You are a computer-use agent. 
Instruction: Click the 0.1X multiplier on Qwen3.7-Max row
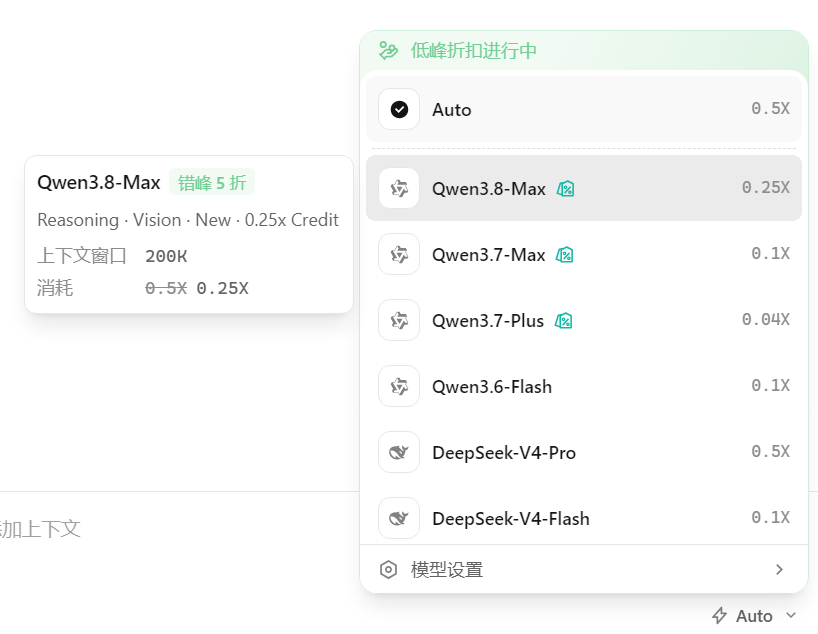click(771, 254)
